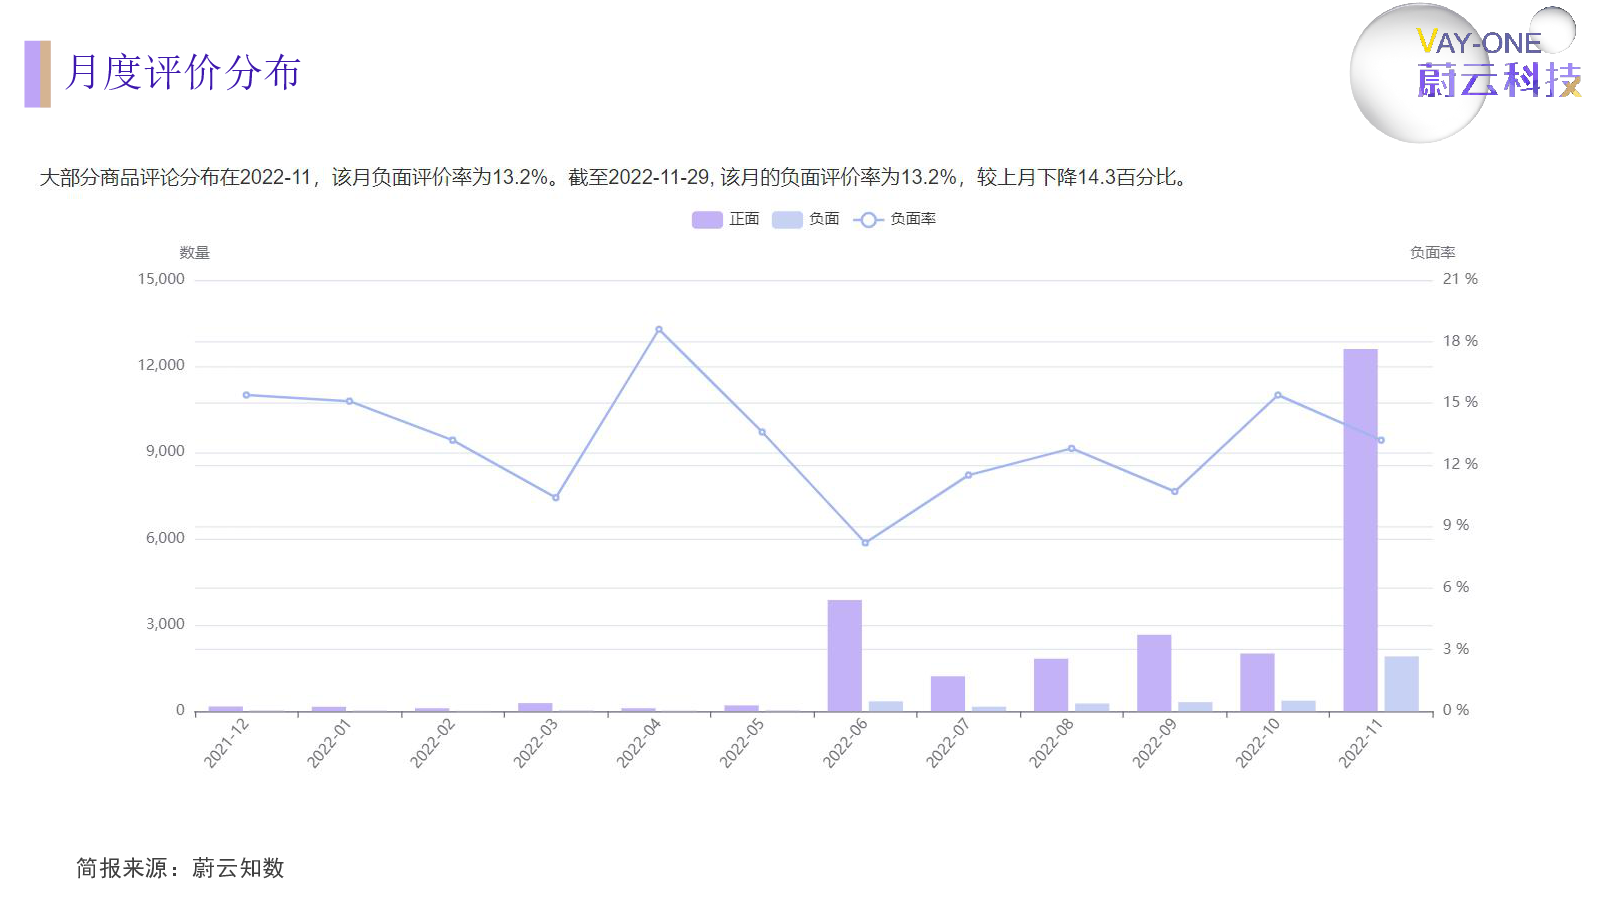Click the 2022-06 lowest line point
This screenshot has width=1600, height=900.
[865, 543]
